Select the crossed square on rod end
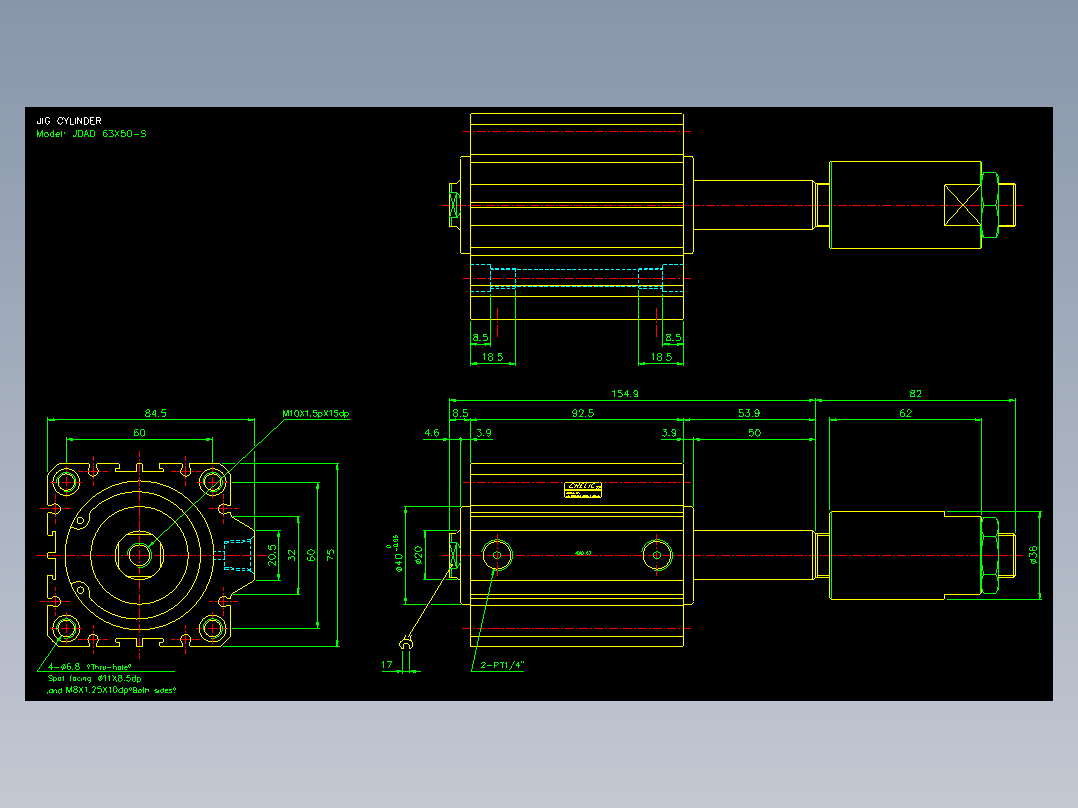The height and width of the screenshot is (808, 1078). (x=962, y=205)
